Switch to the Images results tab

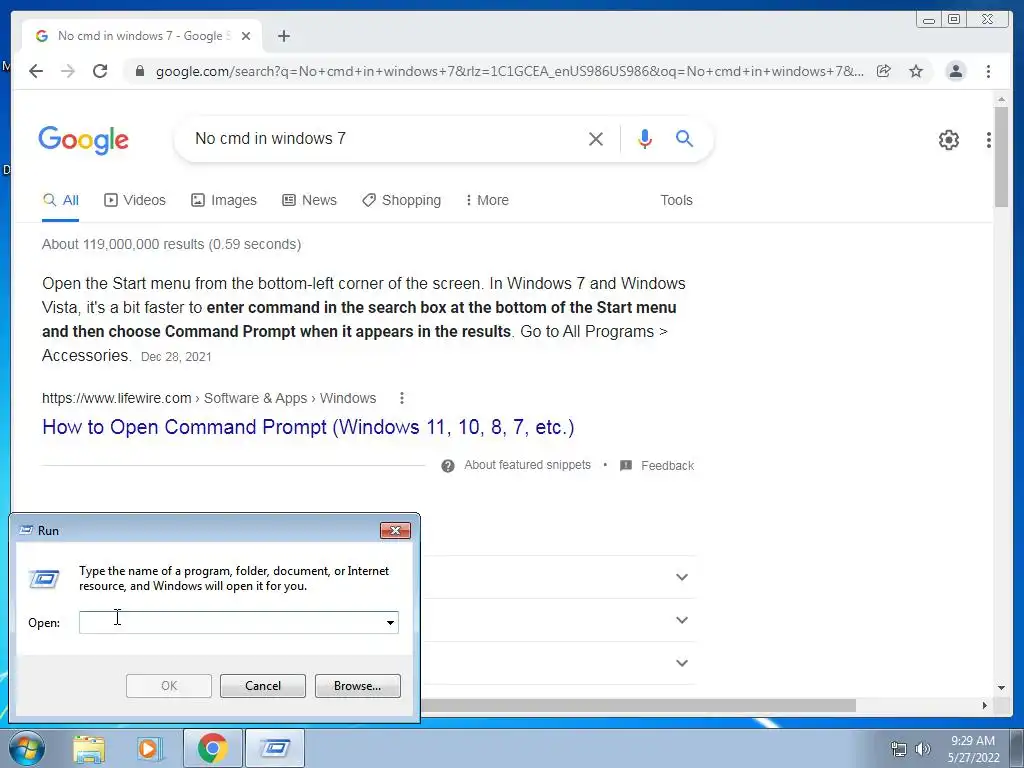pos(223,200)
